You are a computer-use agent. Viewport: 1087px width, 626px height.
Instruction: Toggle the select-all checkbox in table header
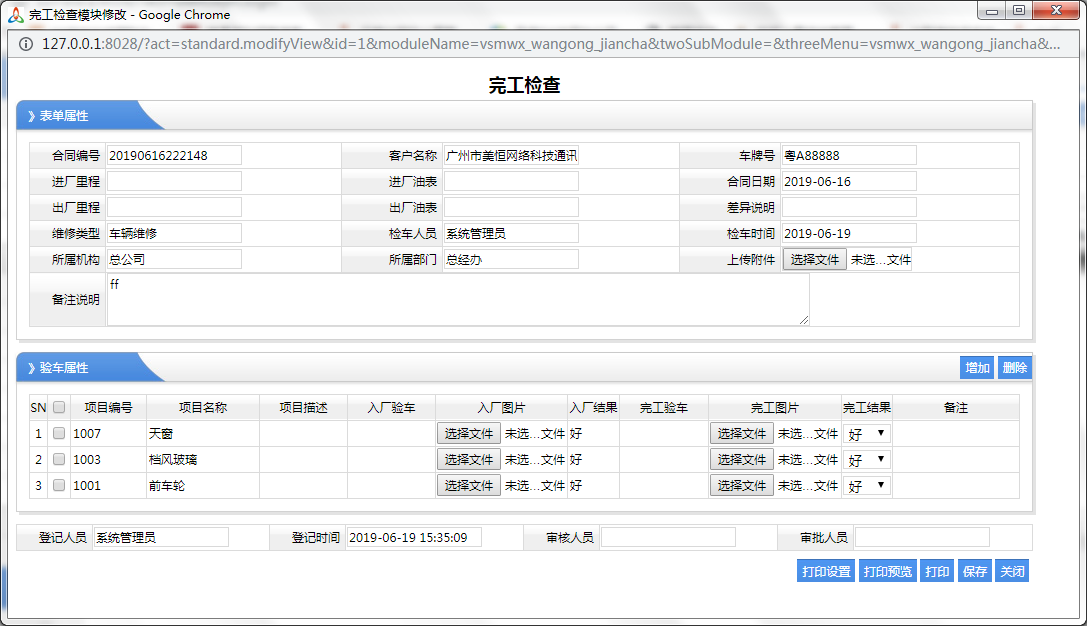(x=59, y=408)
